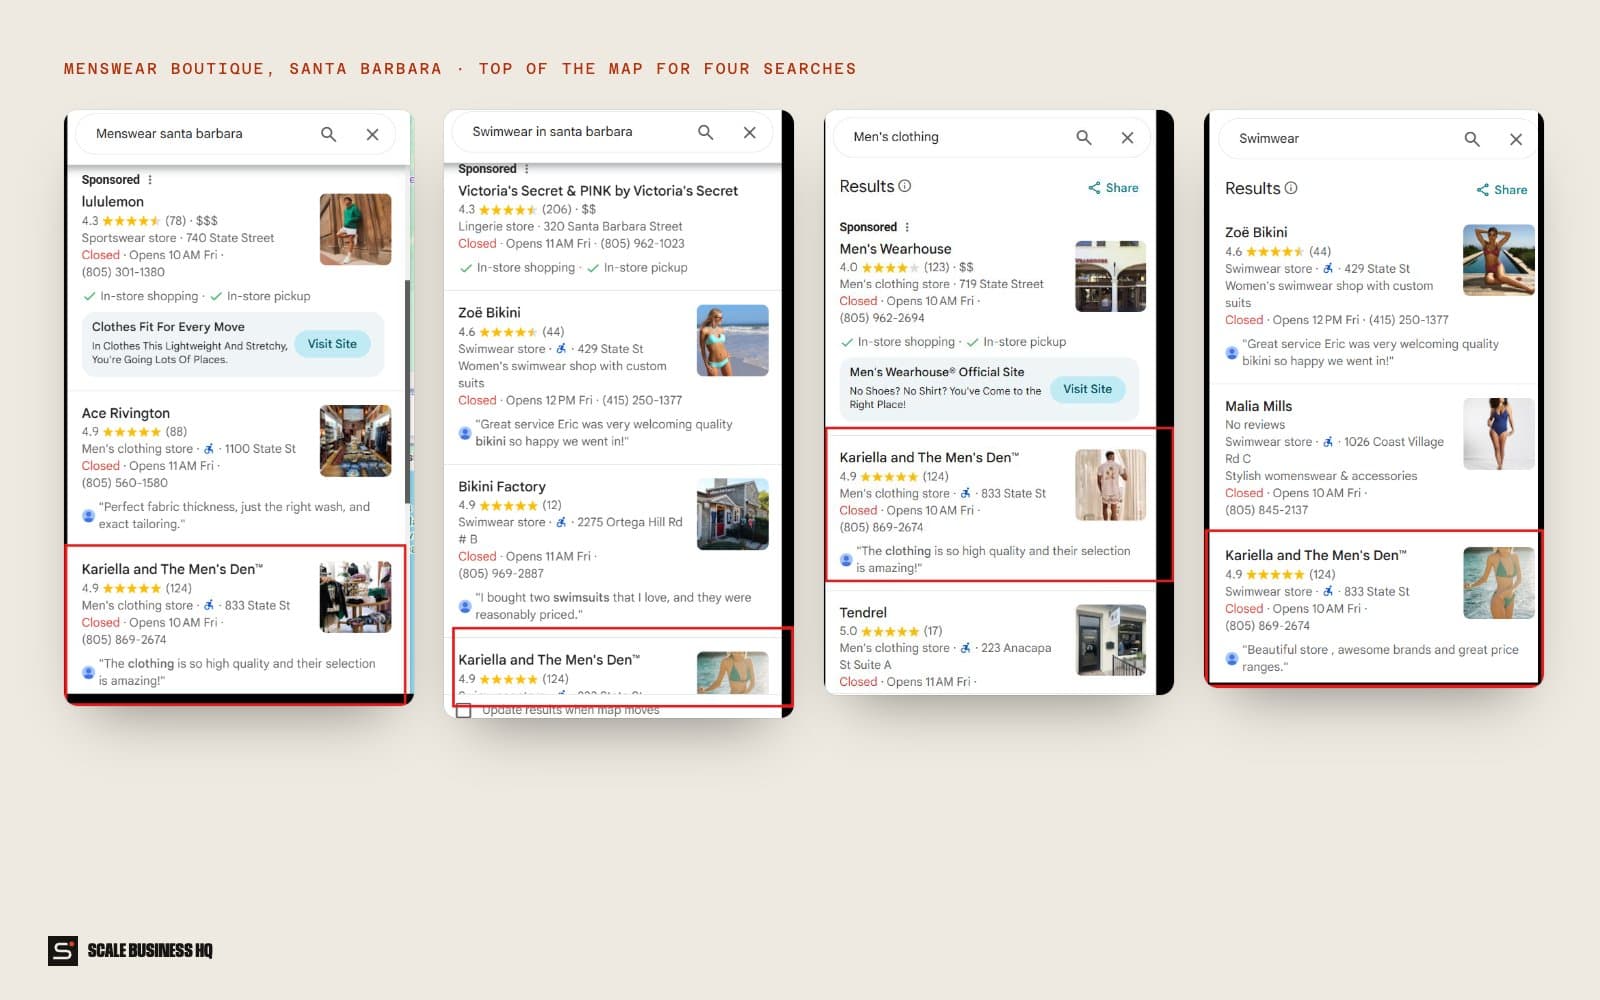1600x1000 pixels.
Task: Open the Bikini Factory listing title
Action: point(502,487)
